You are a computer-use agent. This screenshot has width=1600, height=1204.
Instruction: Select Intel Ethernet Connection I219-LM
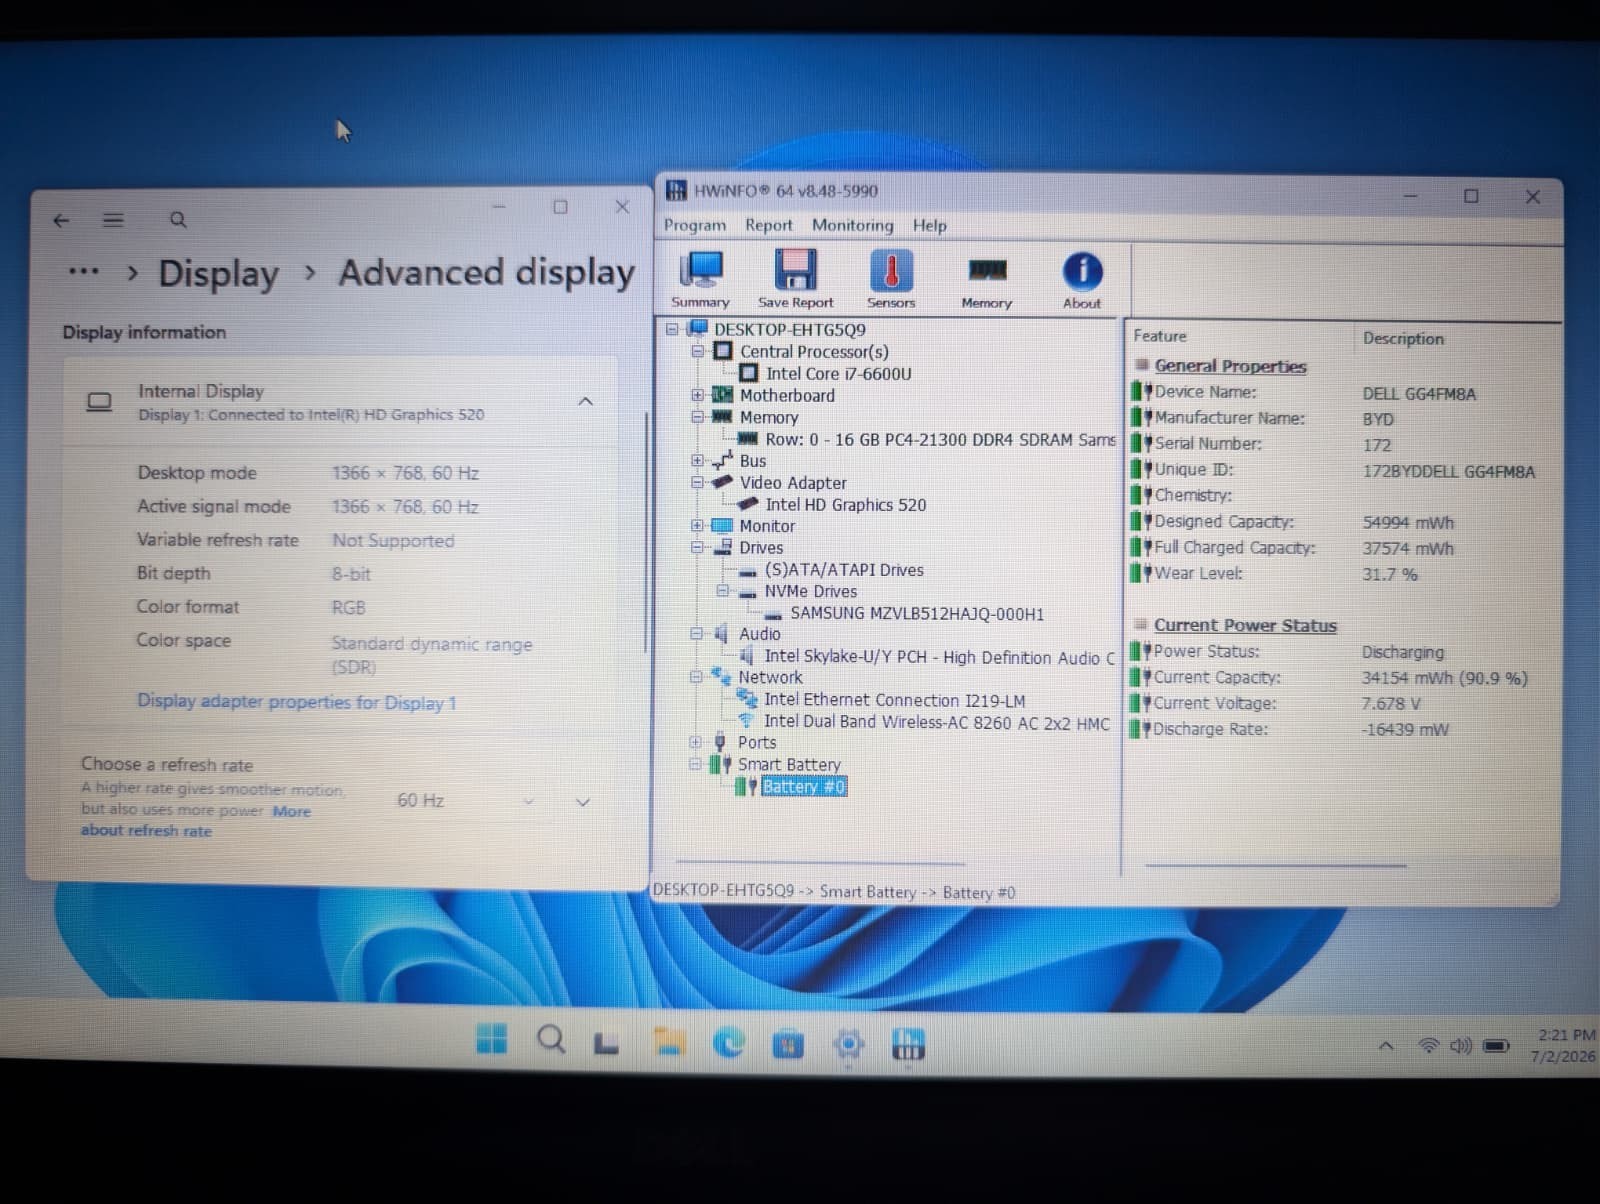click(894, 700)
